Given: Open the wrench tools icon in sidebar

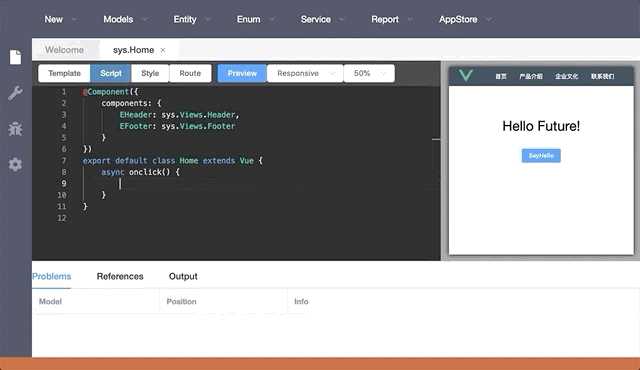Looking at the screenshot, I should (x=15, y=93).
